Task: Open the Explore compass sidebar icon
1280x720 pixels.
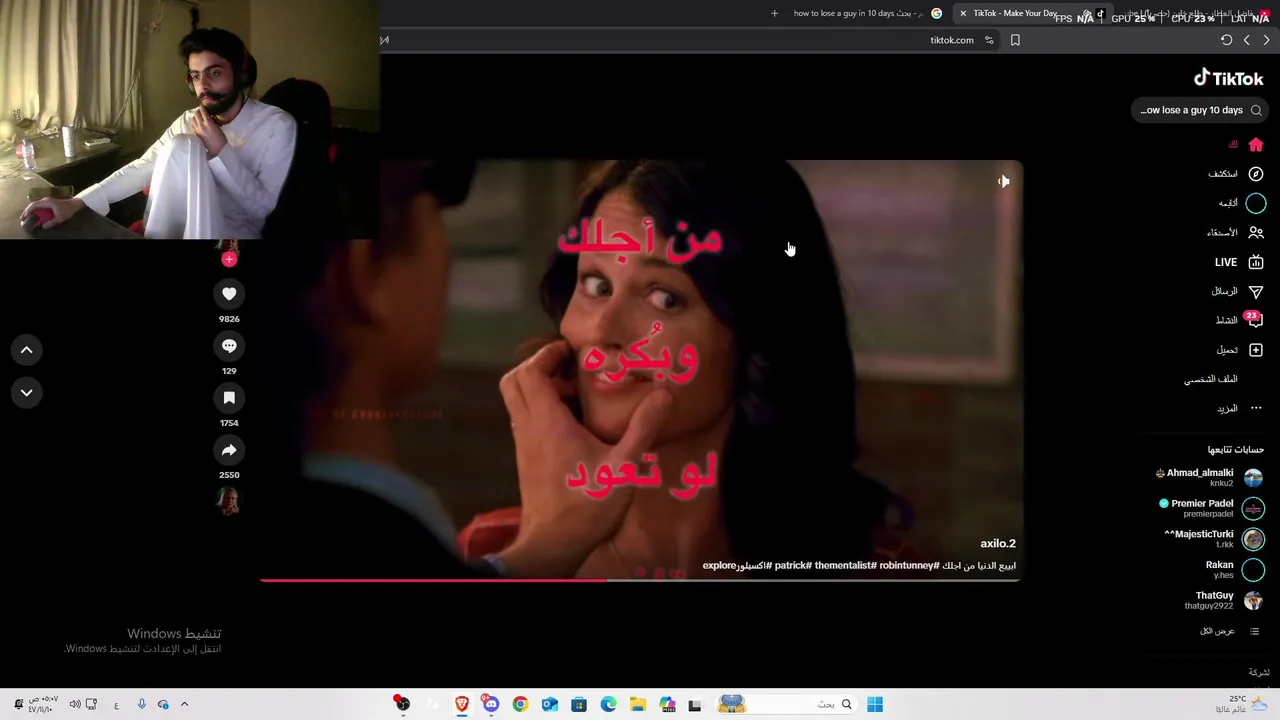Action: 1256,174
